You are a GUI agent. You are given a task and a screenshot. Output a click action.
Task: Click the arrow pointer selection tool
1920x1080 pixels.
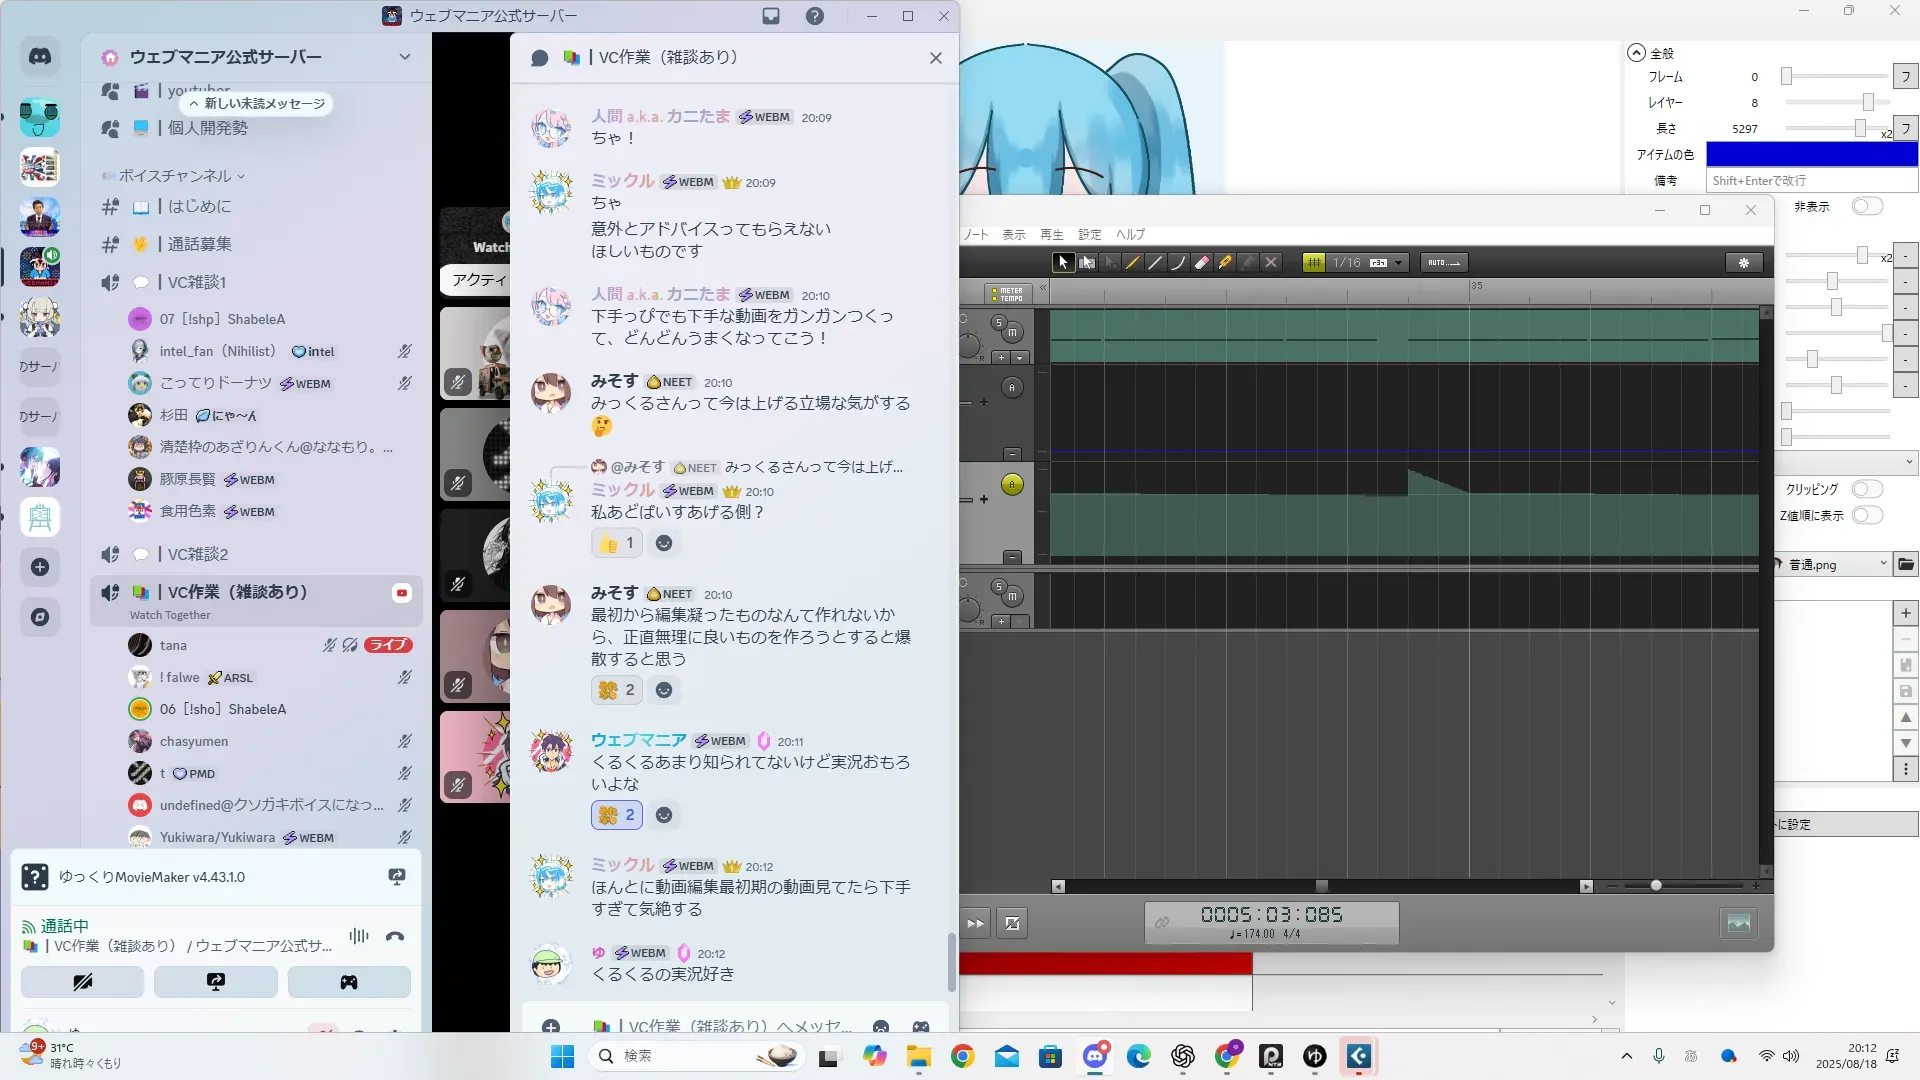coord(1063,263)
